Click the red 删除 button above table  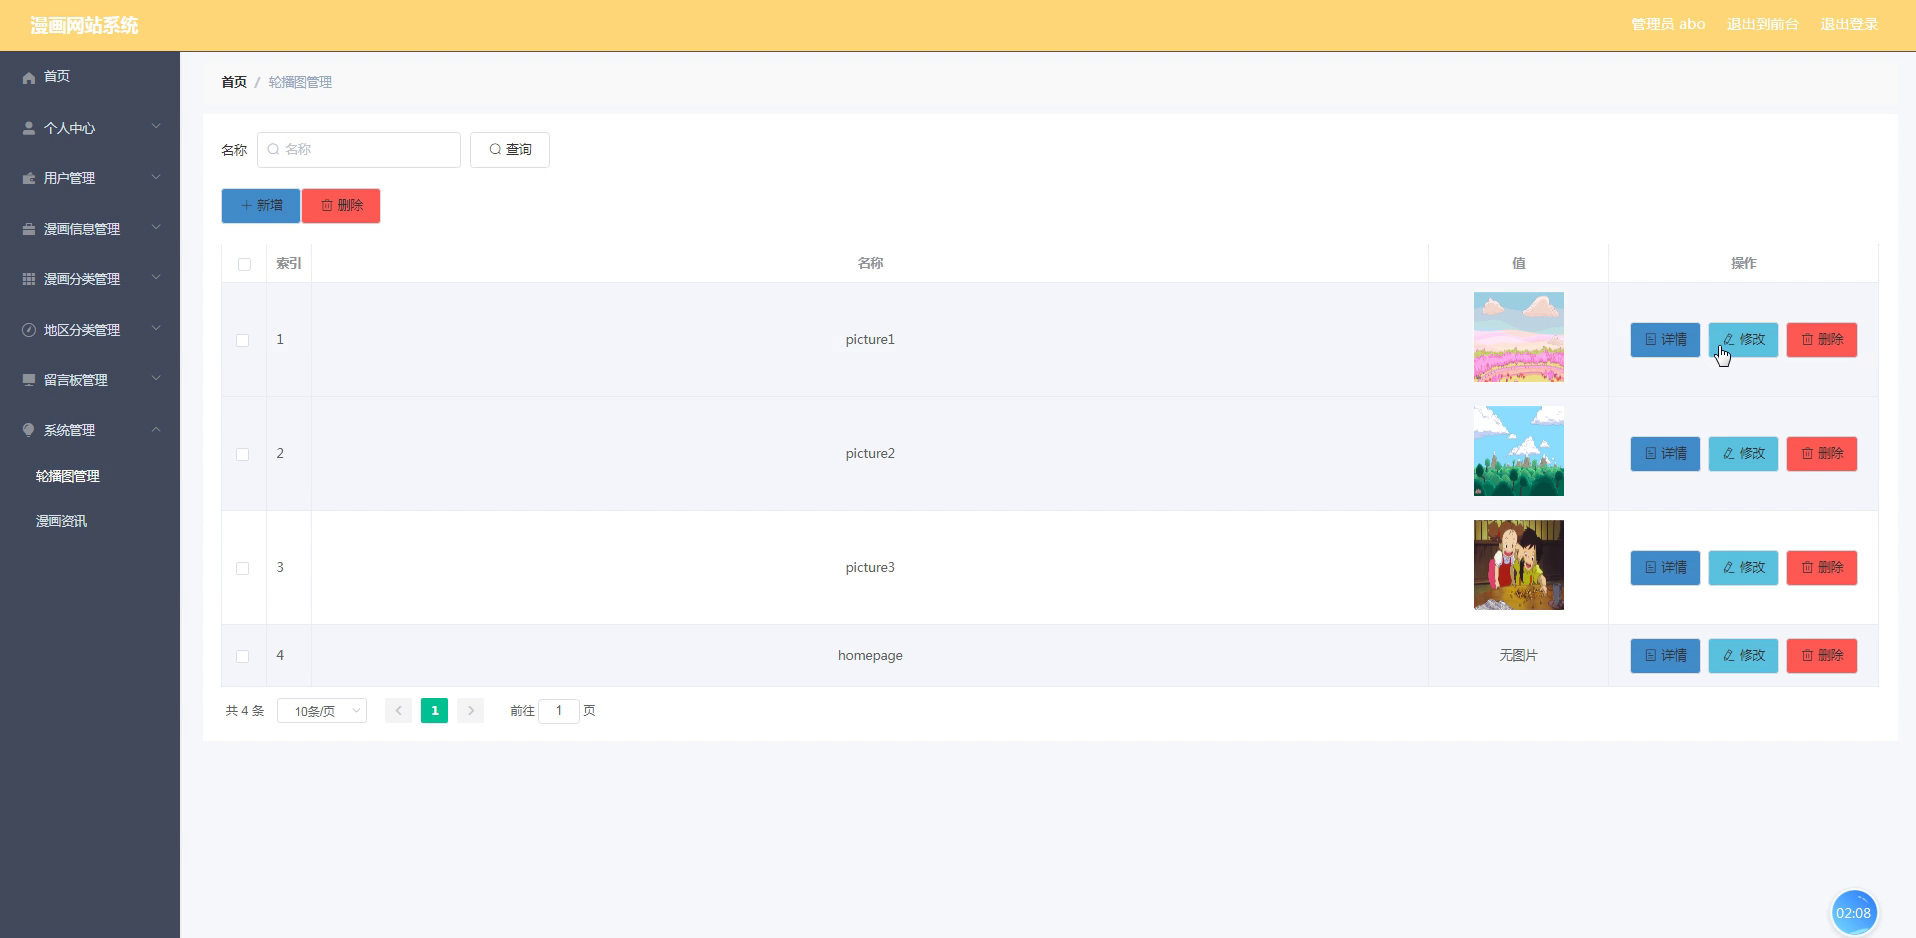341,206
